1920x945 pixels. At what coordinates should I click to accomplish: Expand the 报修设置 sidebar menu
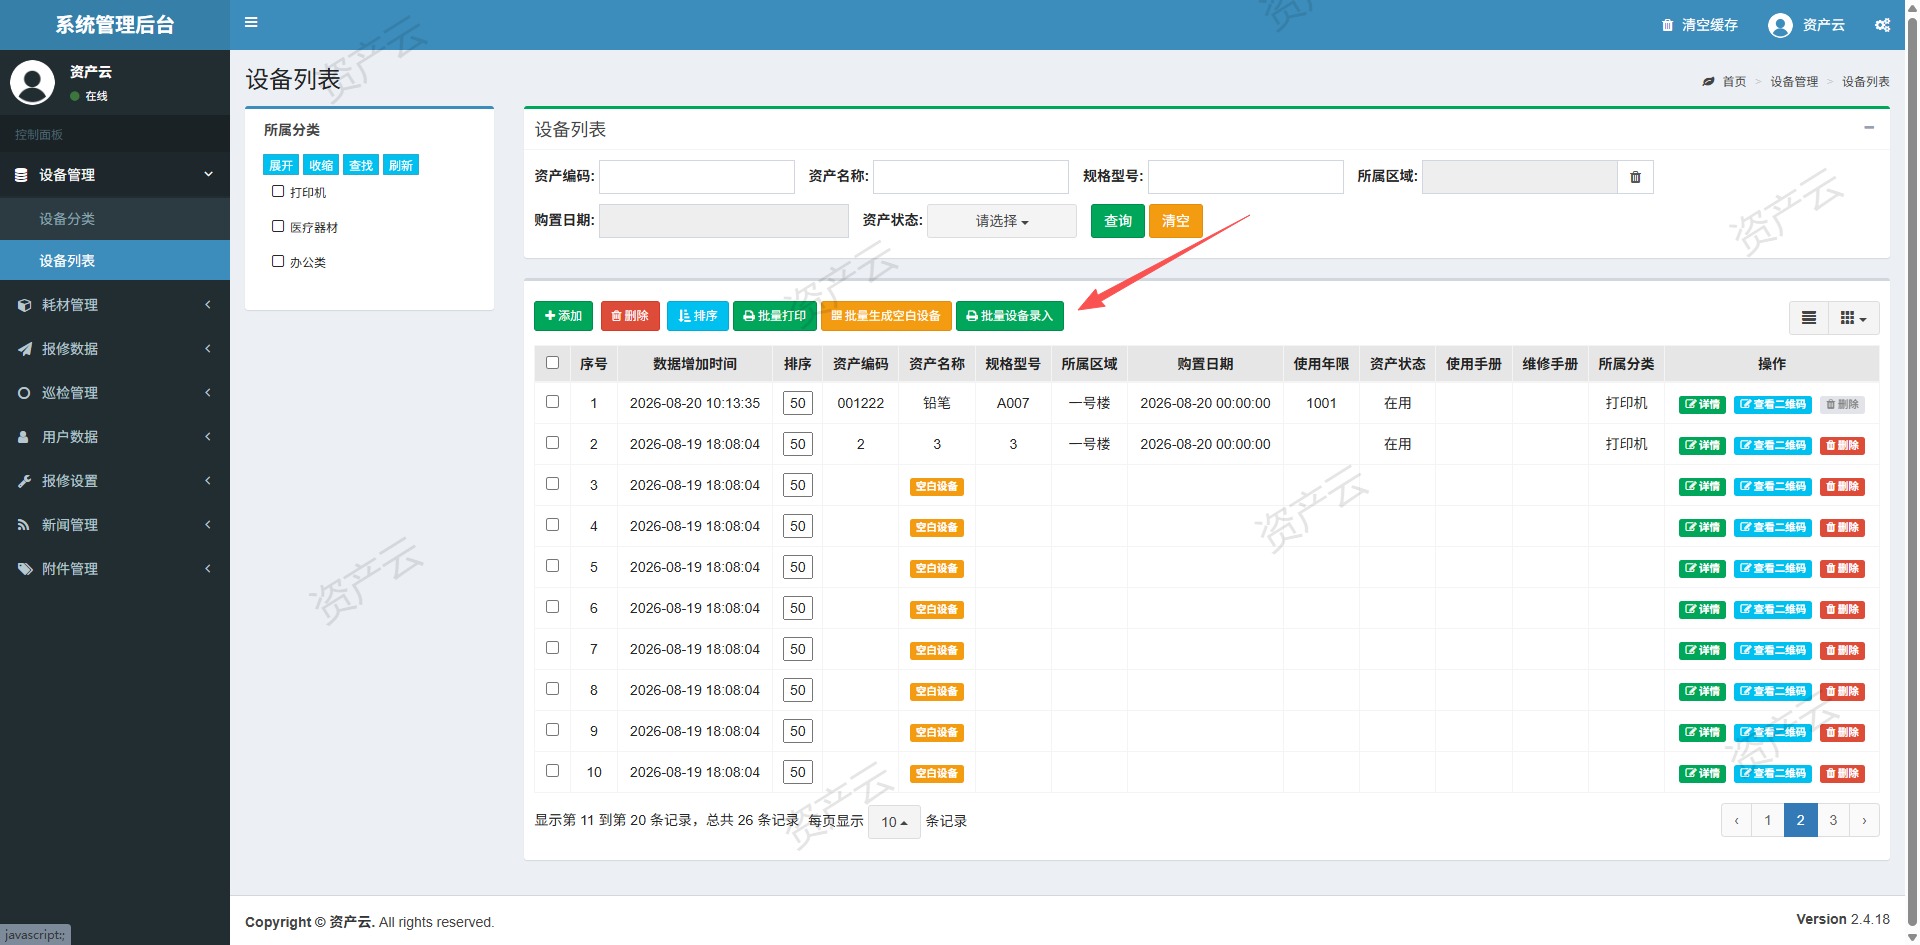(x=115, y=481)
